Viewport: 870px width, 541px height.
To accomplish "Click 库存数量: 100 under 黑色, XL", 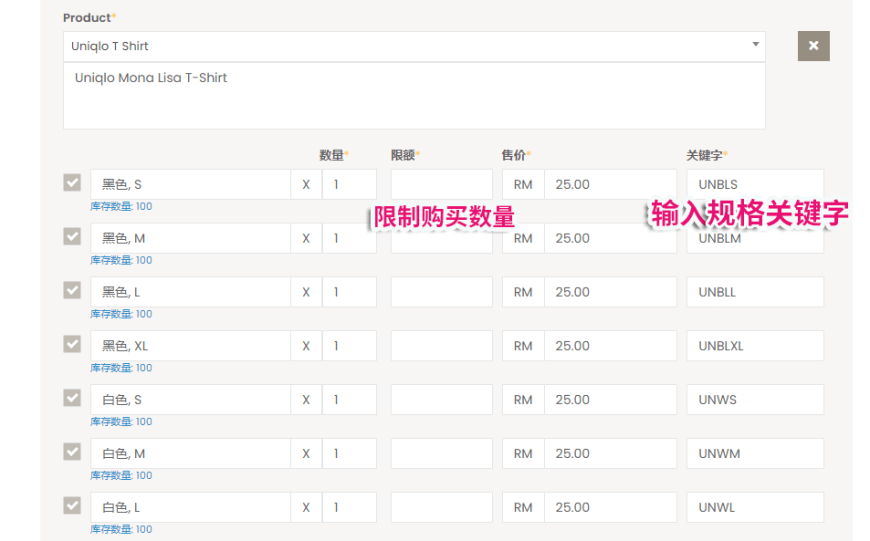I will [x=121, y=368].
